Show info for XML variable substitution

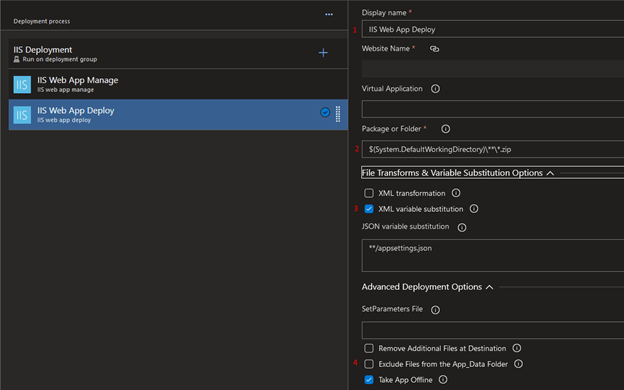point(474,209)
